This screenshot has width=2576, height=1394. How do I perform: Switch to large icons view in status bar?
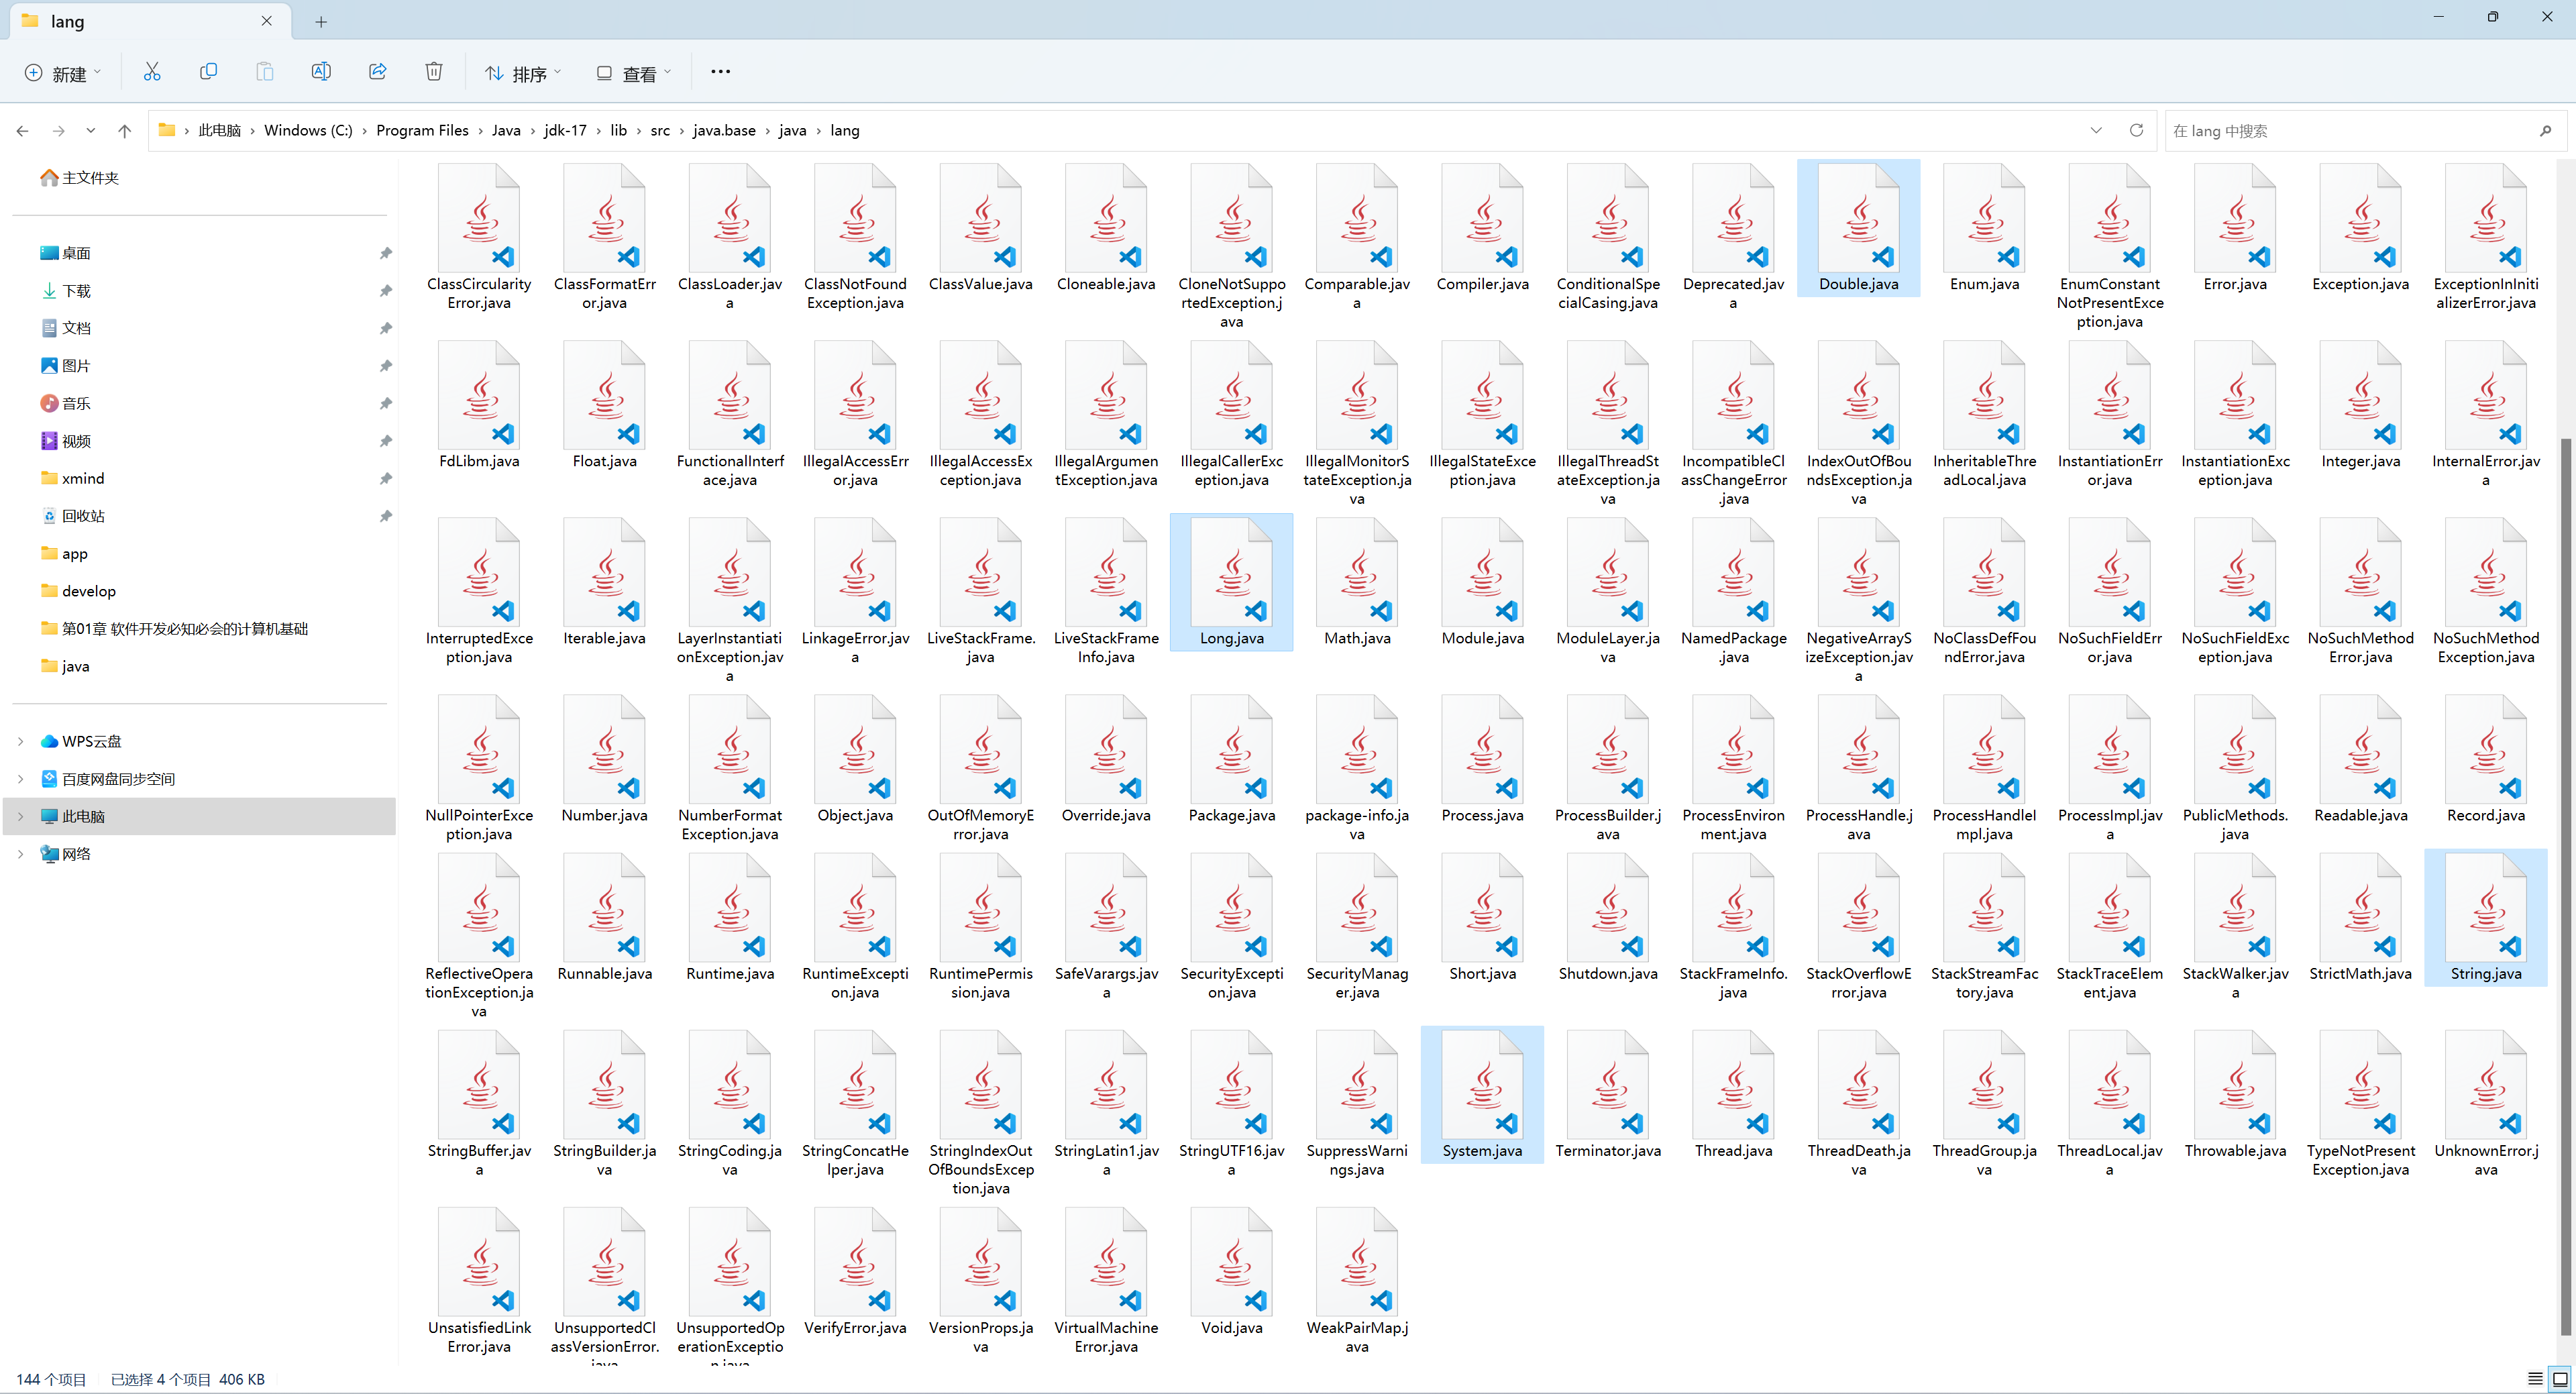click(2560, 1379)
